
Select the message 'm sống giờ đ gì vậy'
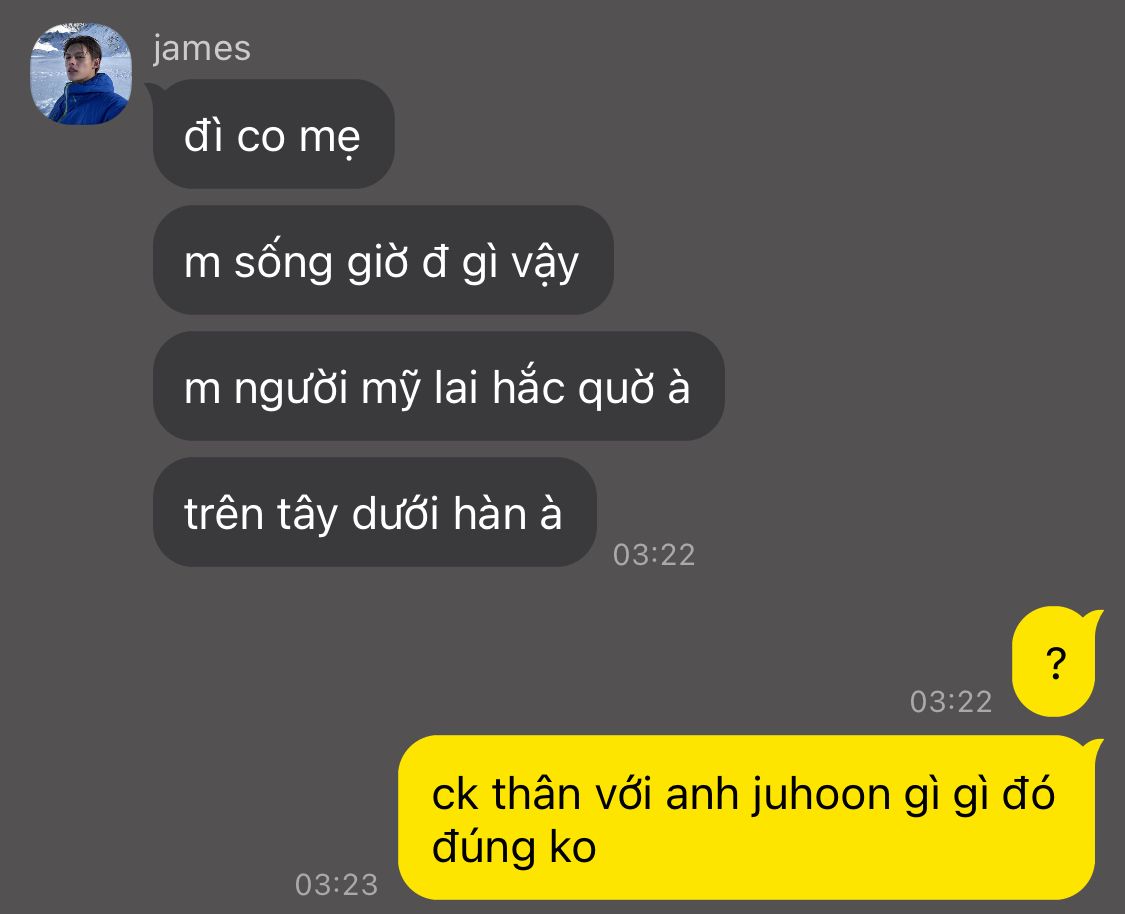pos(383,260)
